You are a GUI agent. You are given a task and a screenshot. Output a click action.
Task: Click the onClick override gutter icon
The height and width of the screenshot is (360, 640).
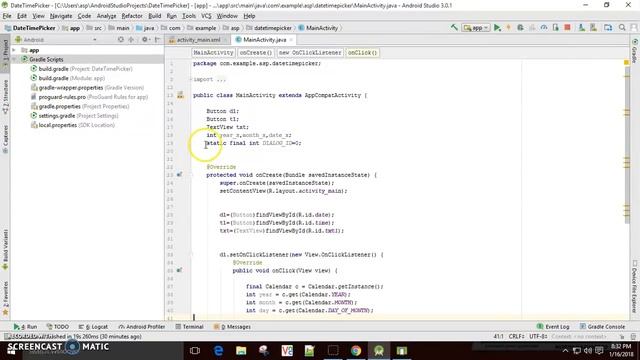tap(180, 270)
